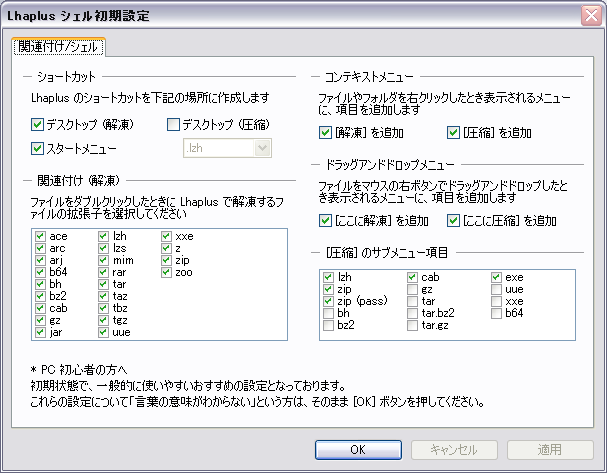Toggle [解凍] を追加 context menu checkbox
Screen dimensions: 607x473
pyautogui.click(x=325, y=133)
